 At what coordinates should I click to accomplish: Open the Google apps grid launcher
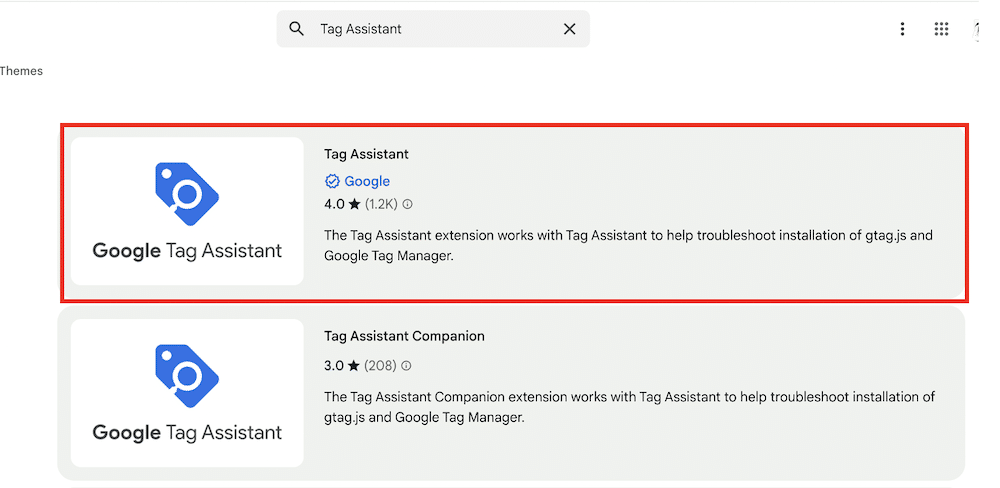(941, 29)
